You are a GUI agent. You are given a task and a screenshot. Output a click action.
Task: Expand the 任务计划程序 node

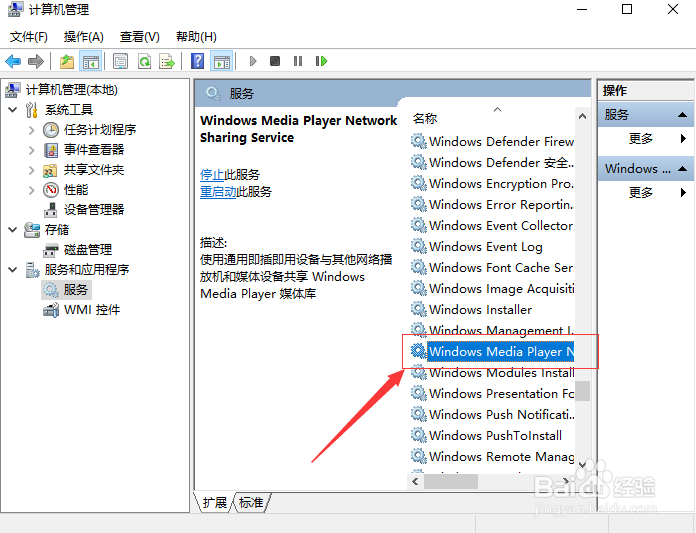click(x=31, y=130)
